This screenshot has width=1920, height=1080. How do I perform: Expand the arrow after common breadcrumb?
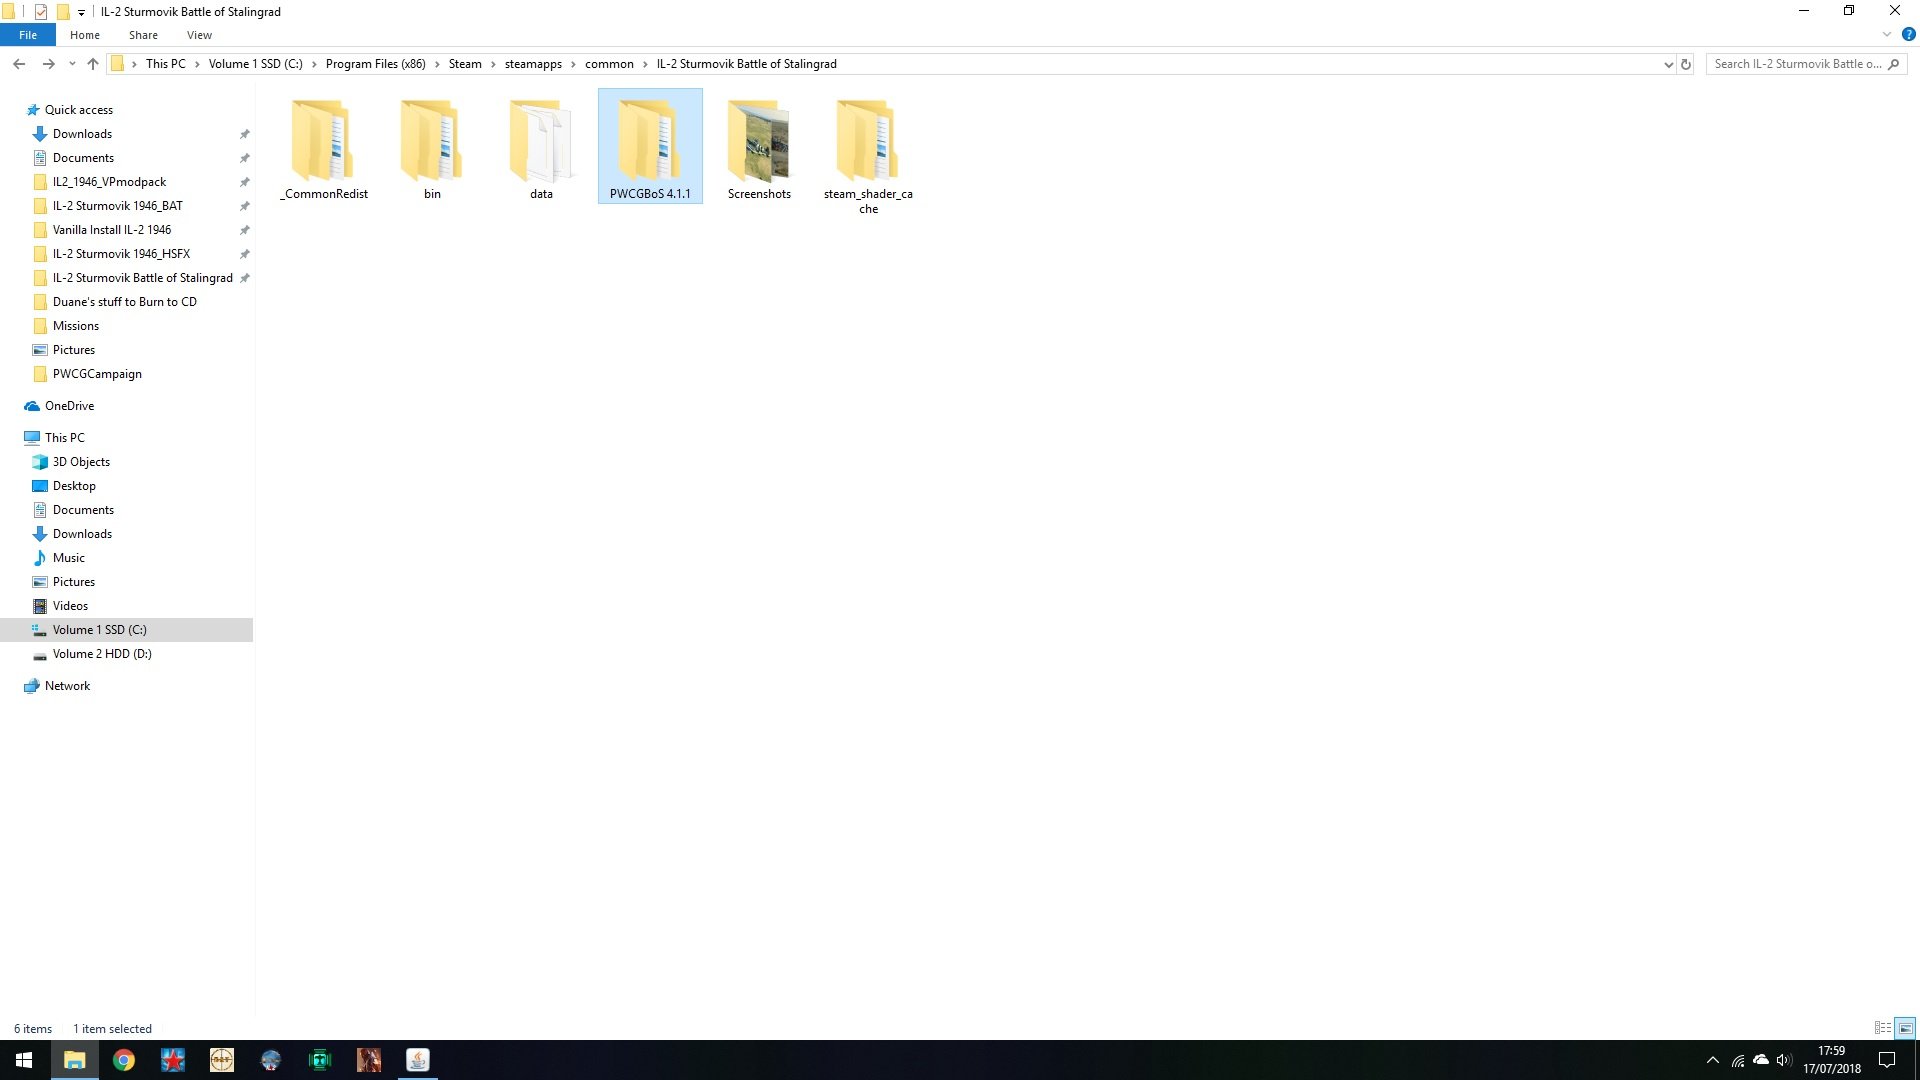pos(645,64)
